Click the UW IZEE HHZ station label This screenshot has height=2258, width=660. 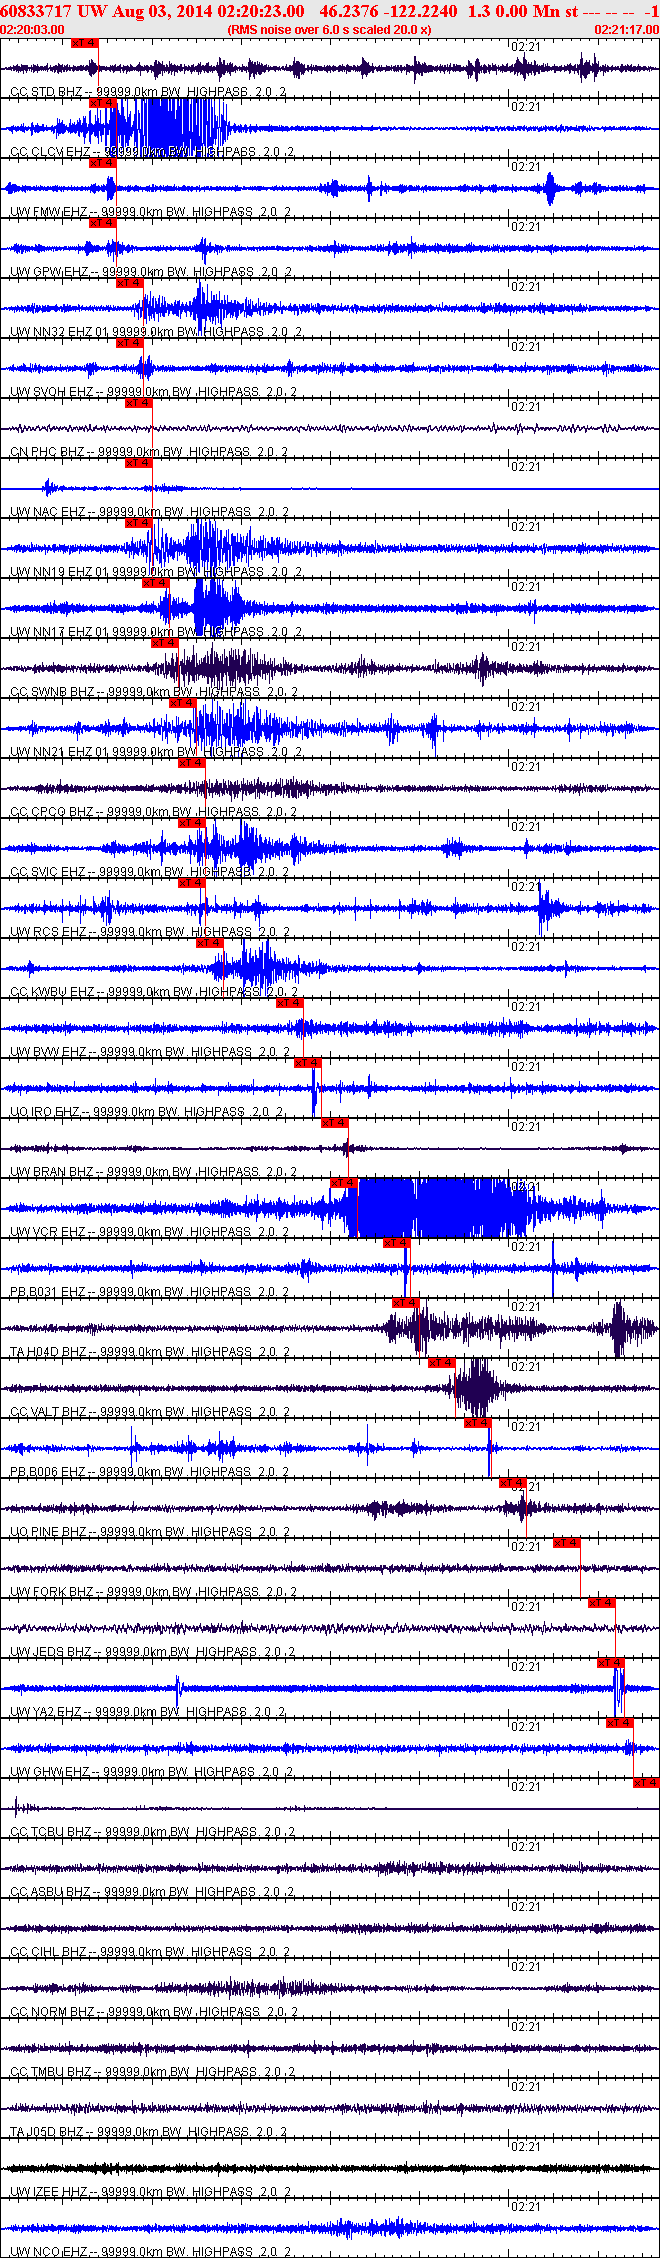[x=49, y=2192]
